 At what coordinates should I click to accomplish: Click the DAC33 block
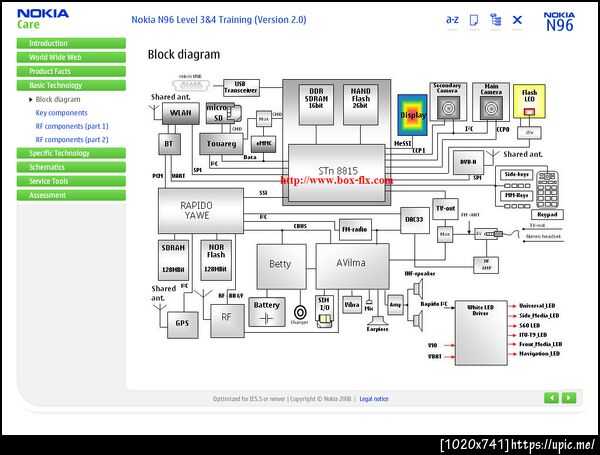[x=414, y=220]
